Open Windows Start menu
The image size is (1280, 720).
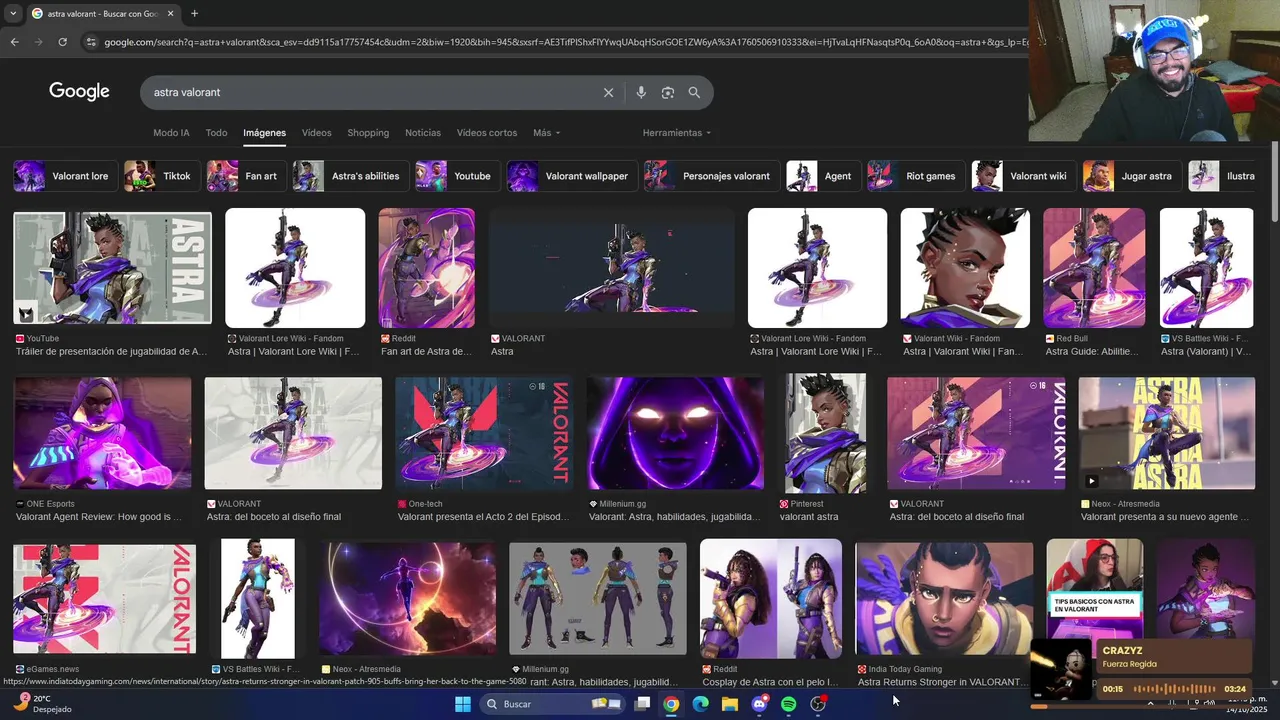click(463, 704)
